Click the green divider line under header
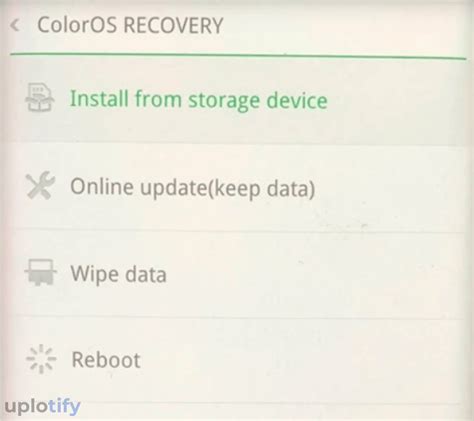Viewport: 474px width, 421px height. point(238,56)
